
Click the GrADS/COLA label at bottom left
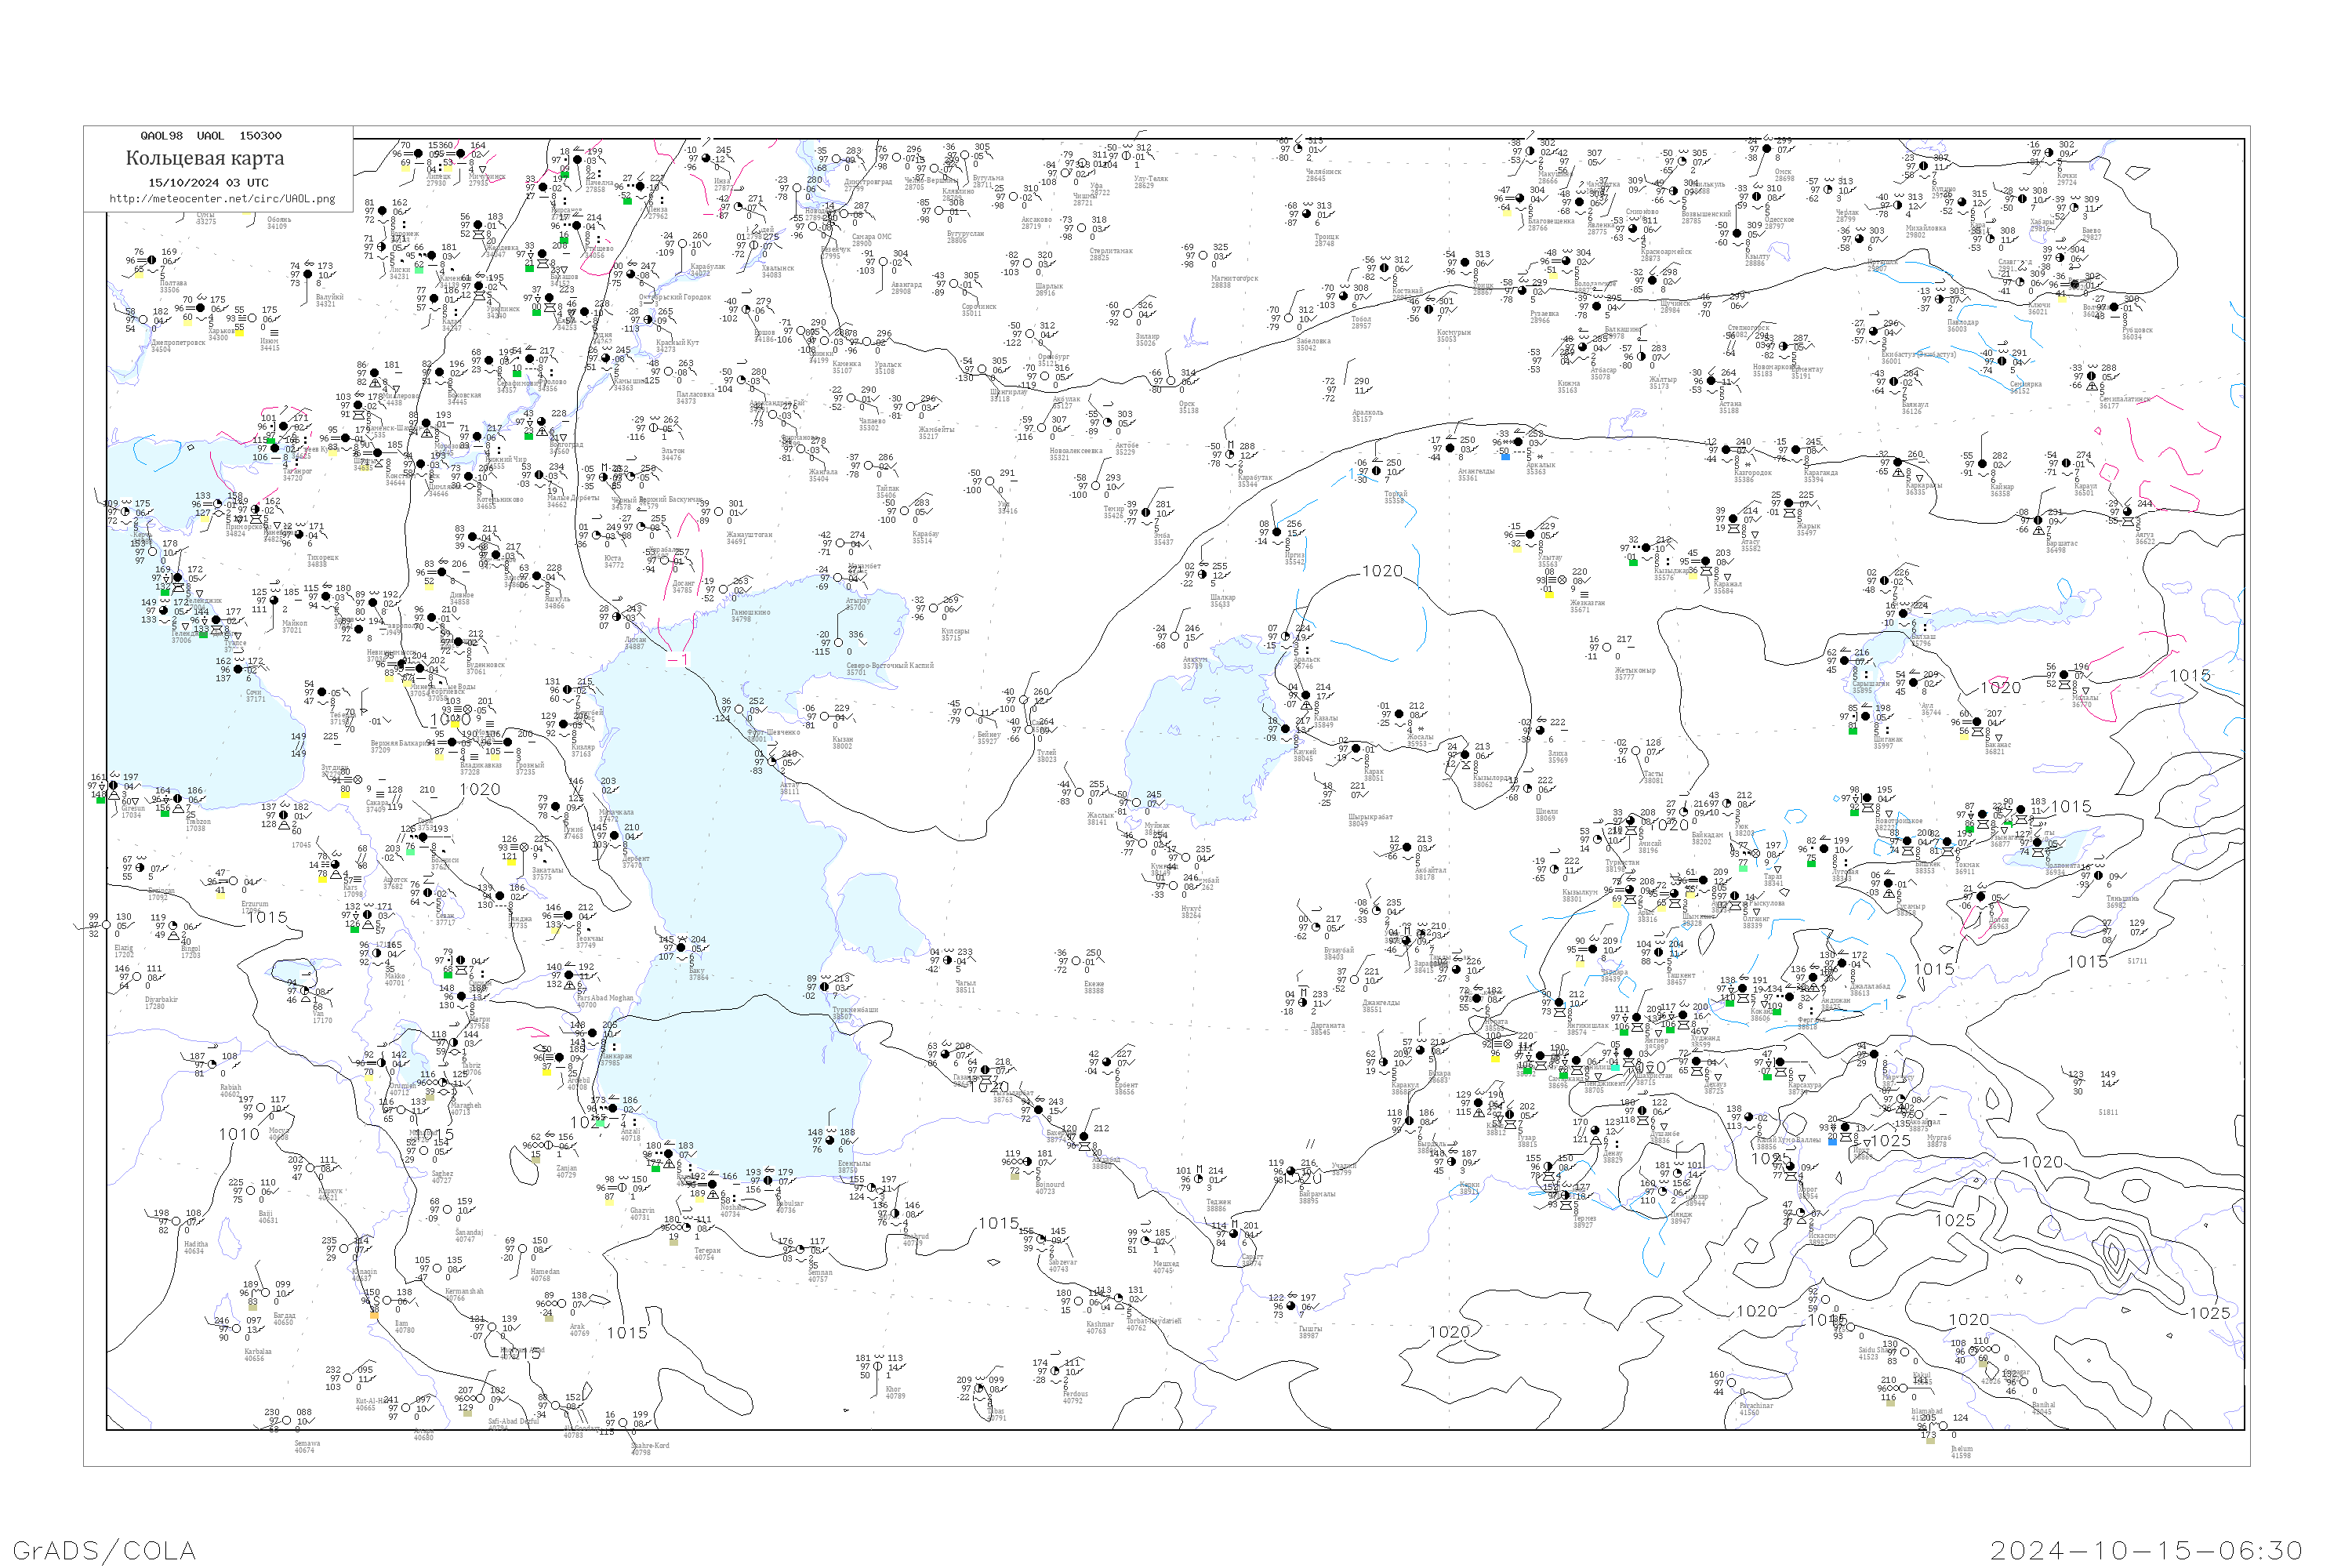click(x=104, y=1550)
